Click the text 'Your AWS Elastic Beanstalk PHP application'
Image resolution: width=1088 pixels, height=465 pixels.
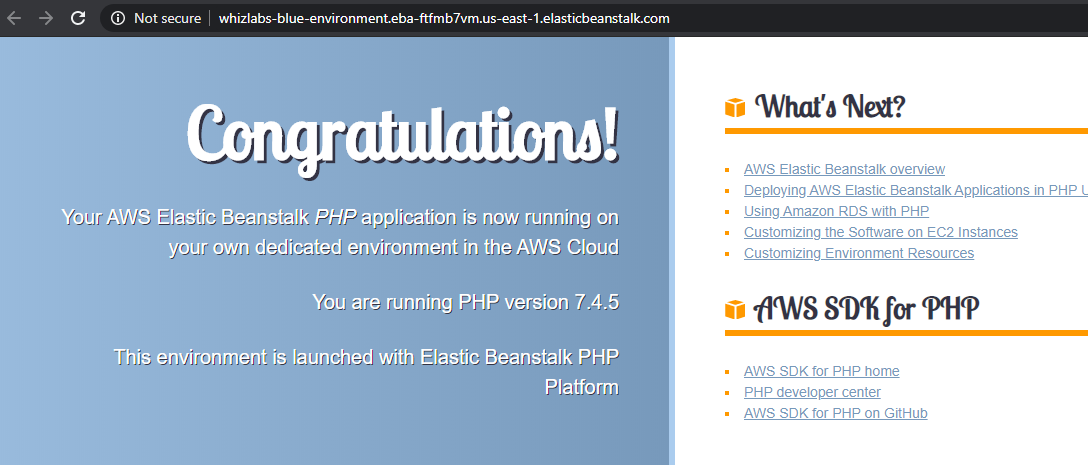click(x=261, y=217)
